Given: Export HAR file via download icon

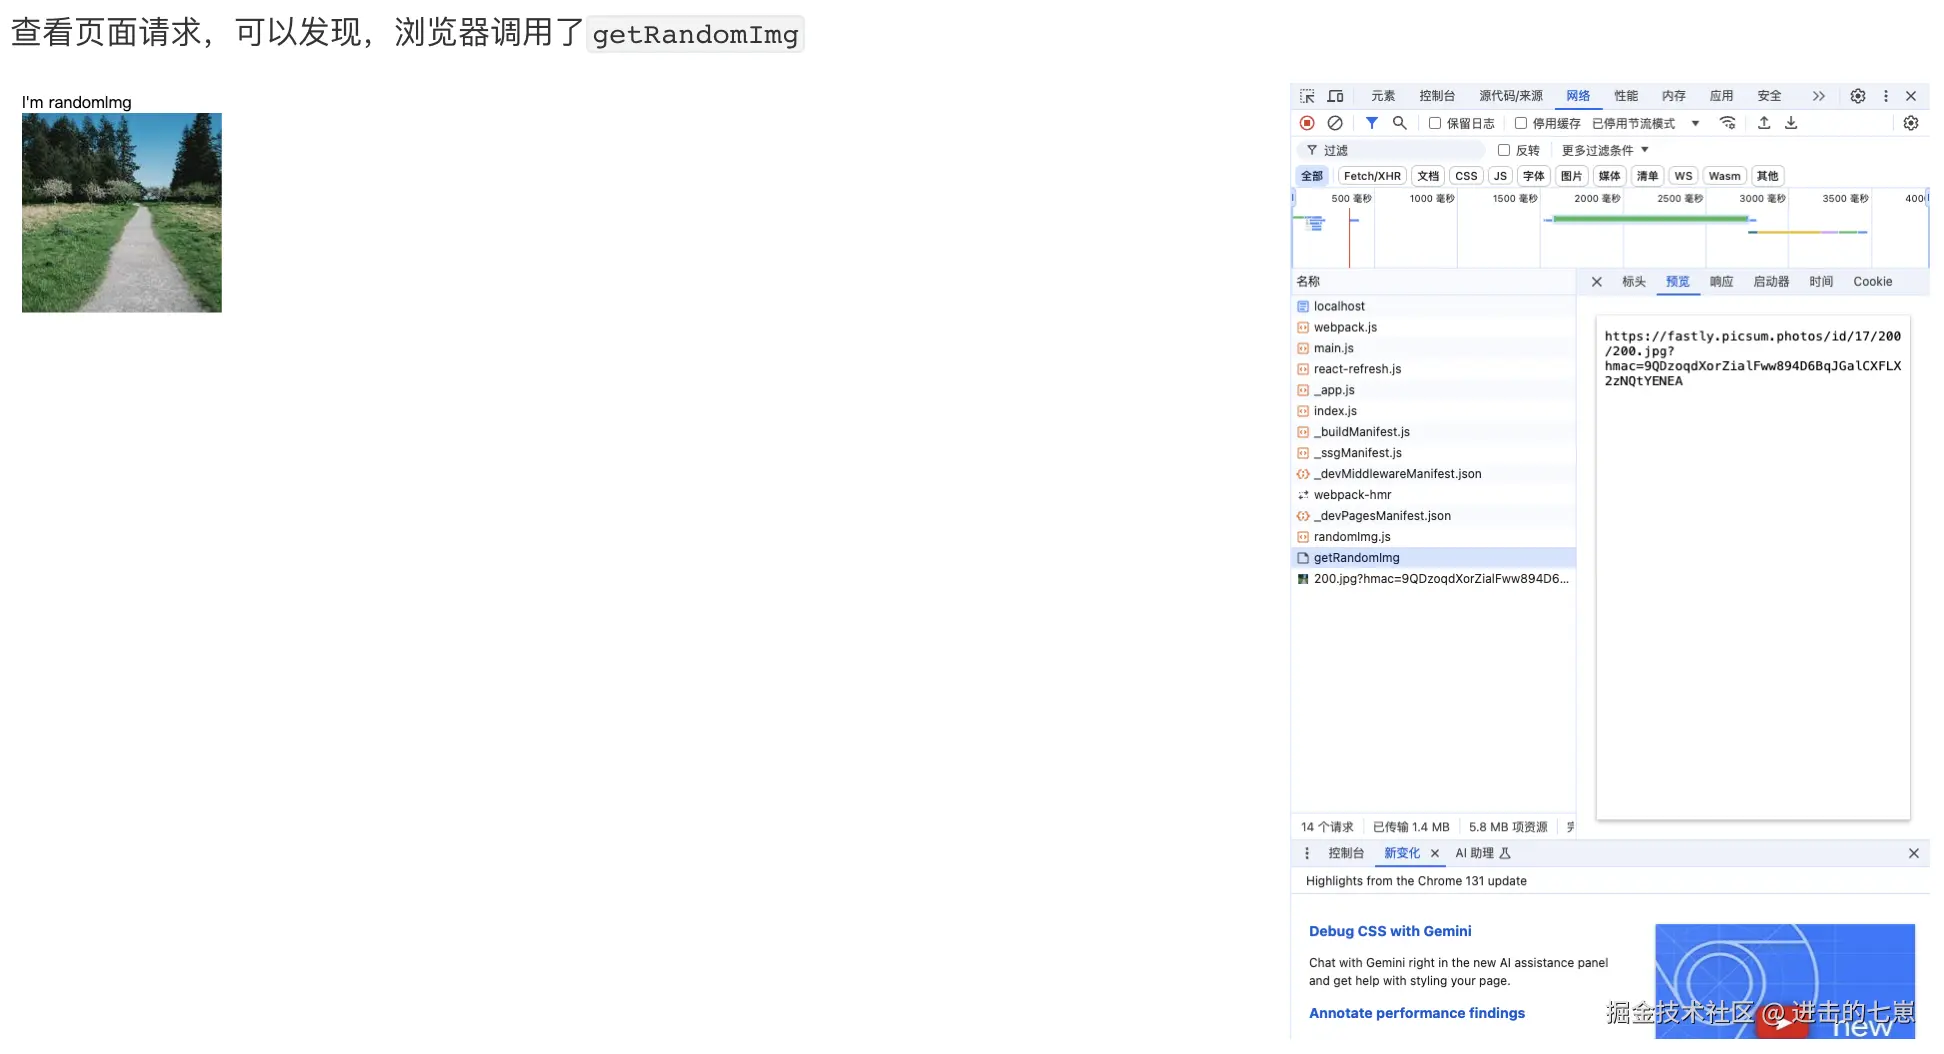Looking at the screenshot, I should [1792, 123].
